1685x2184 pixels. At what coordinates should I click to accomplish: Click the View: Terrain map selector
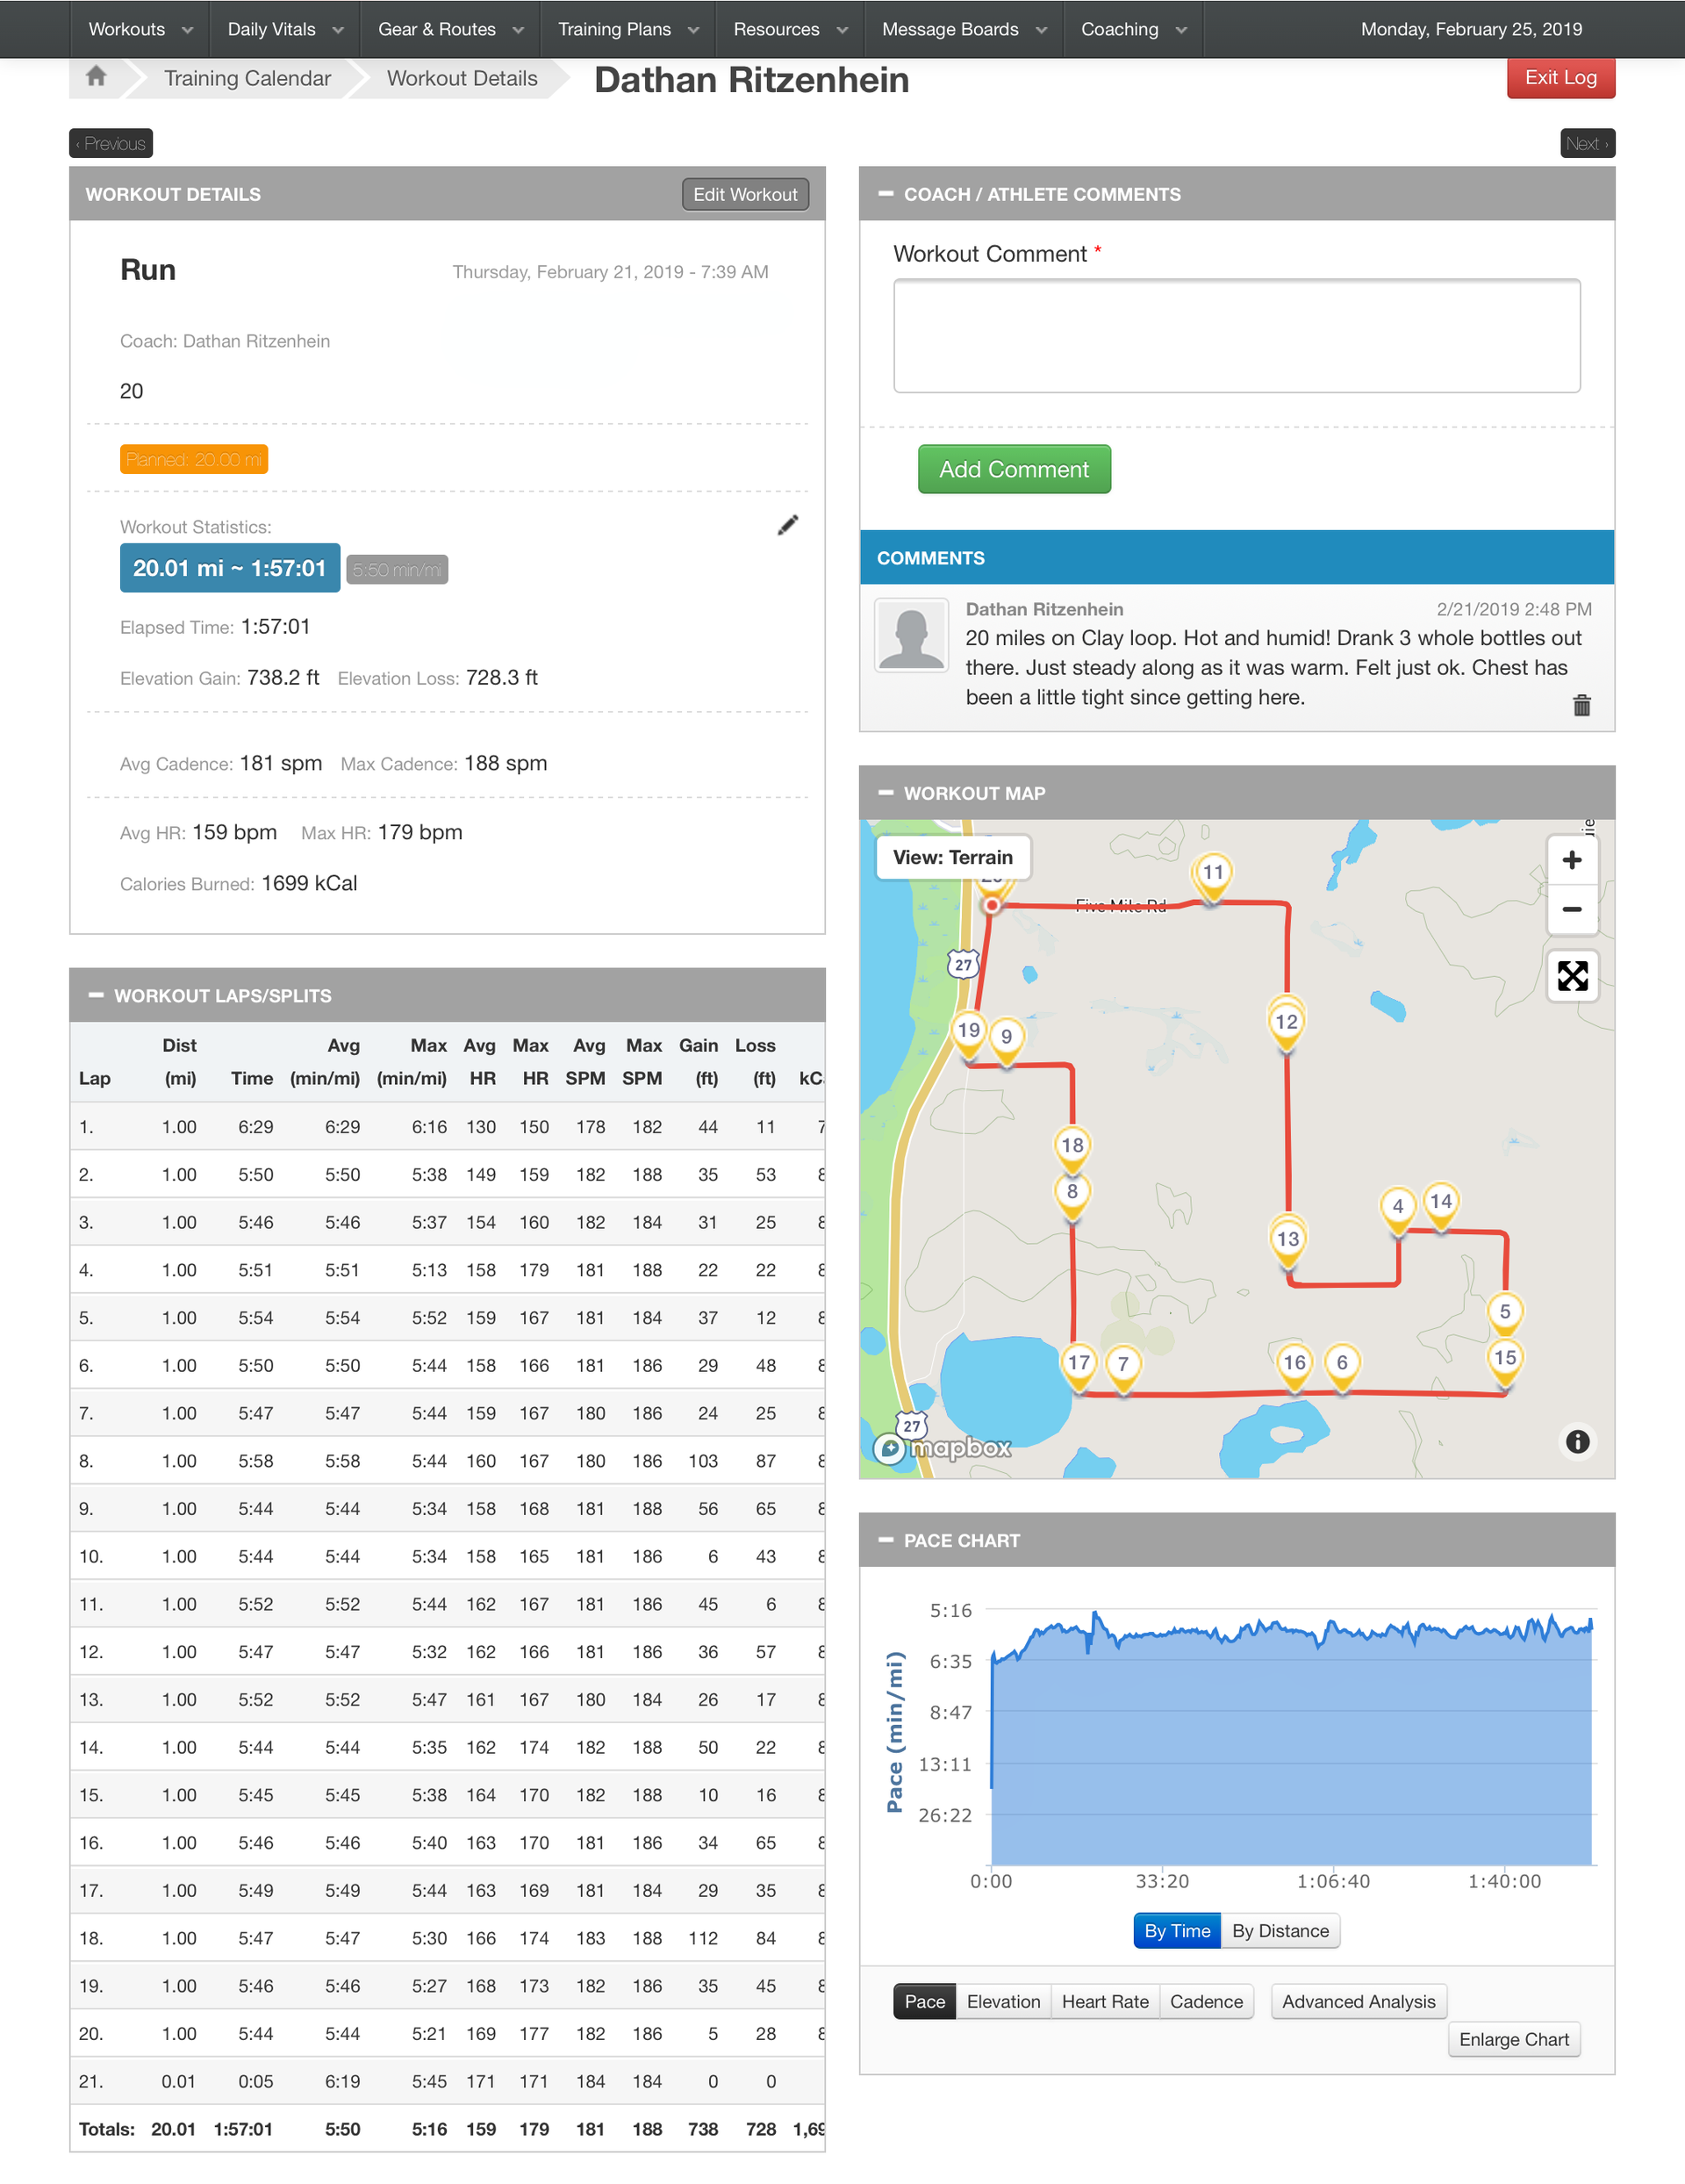(952, 858)
